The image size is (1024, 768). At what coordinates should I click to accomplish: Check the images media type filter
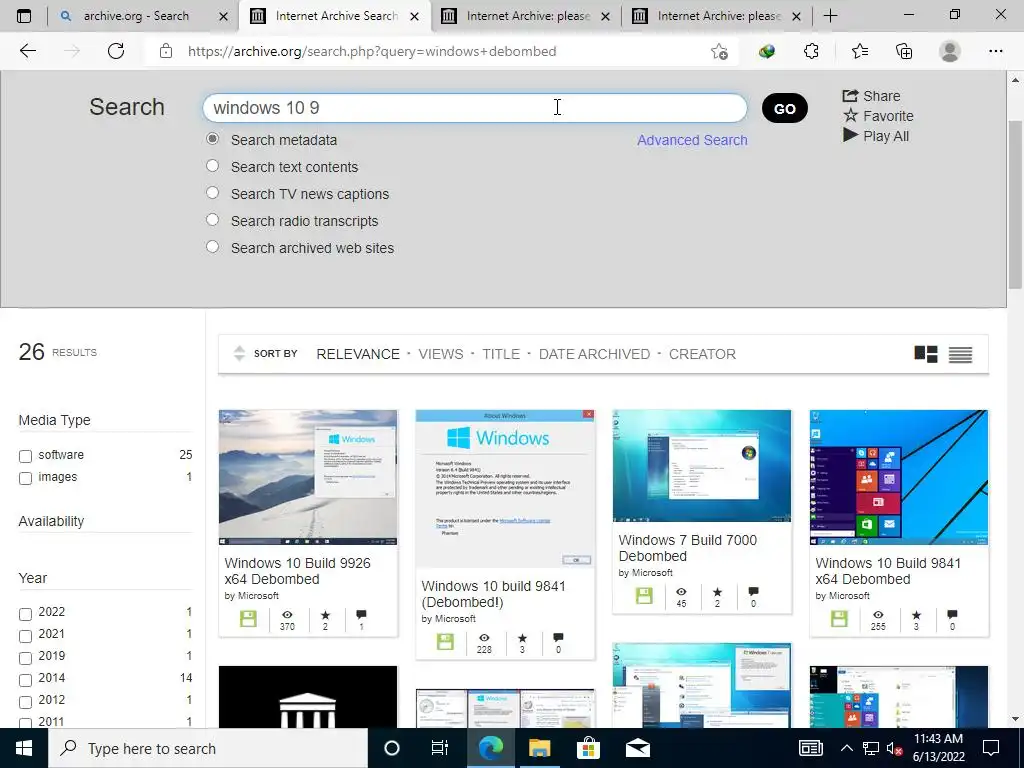point(25,478)
